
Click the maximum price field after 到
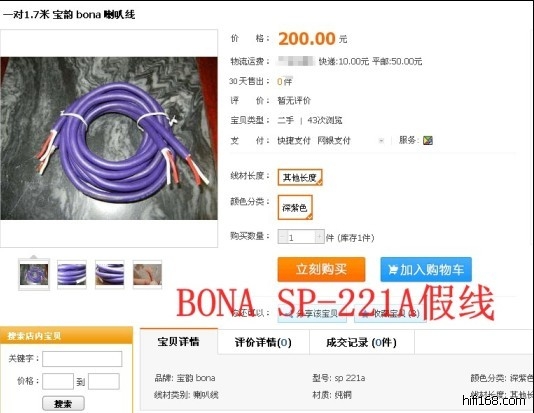click(x=104, y=381)
